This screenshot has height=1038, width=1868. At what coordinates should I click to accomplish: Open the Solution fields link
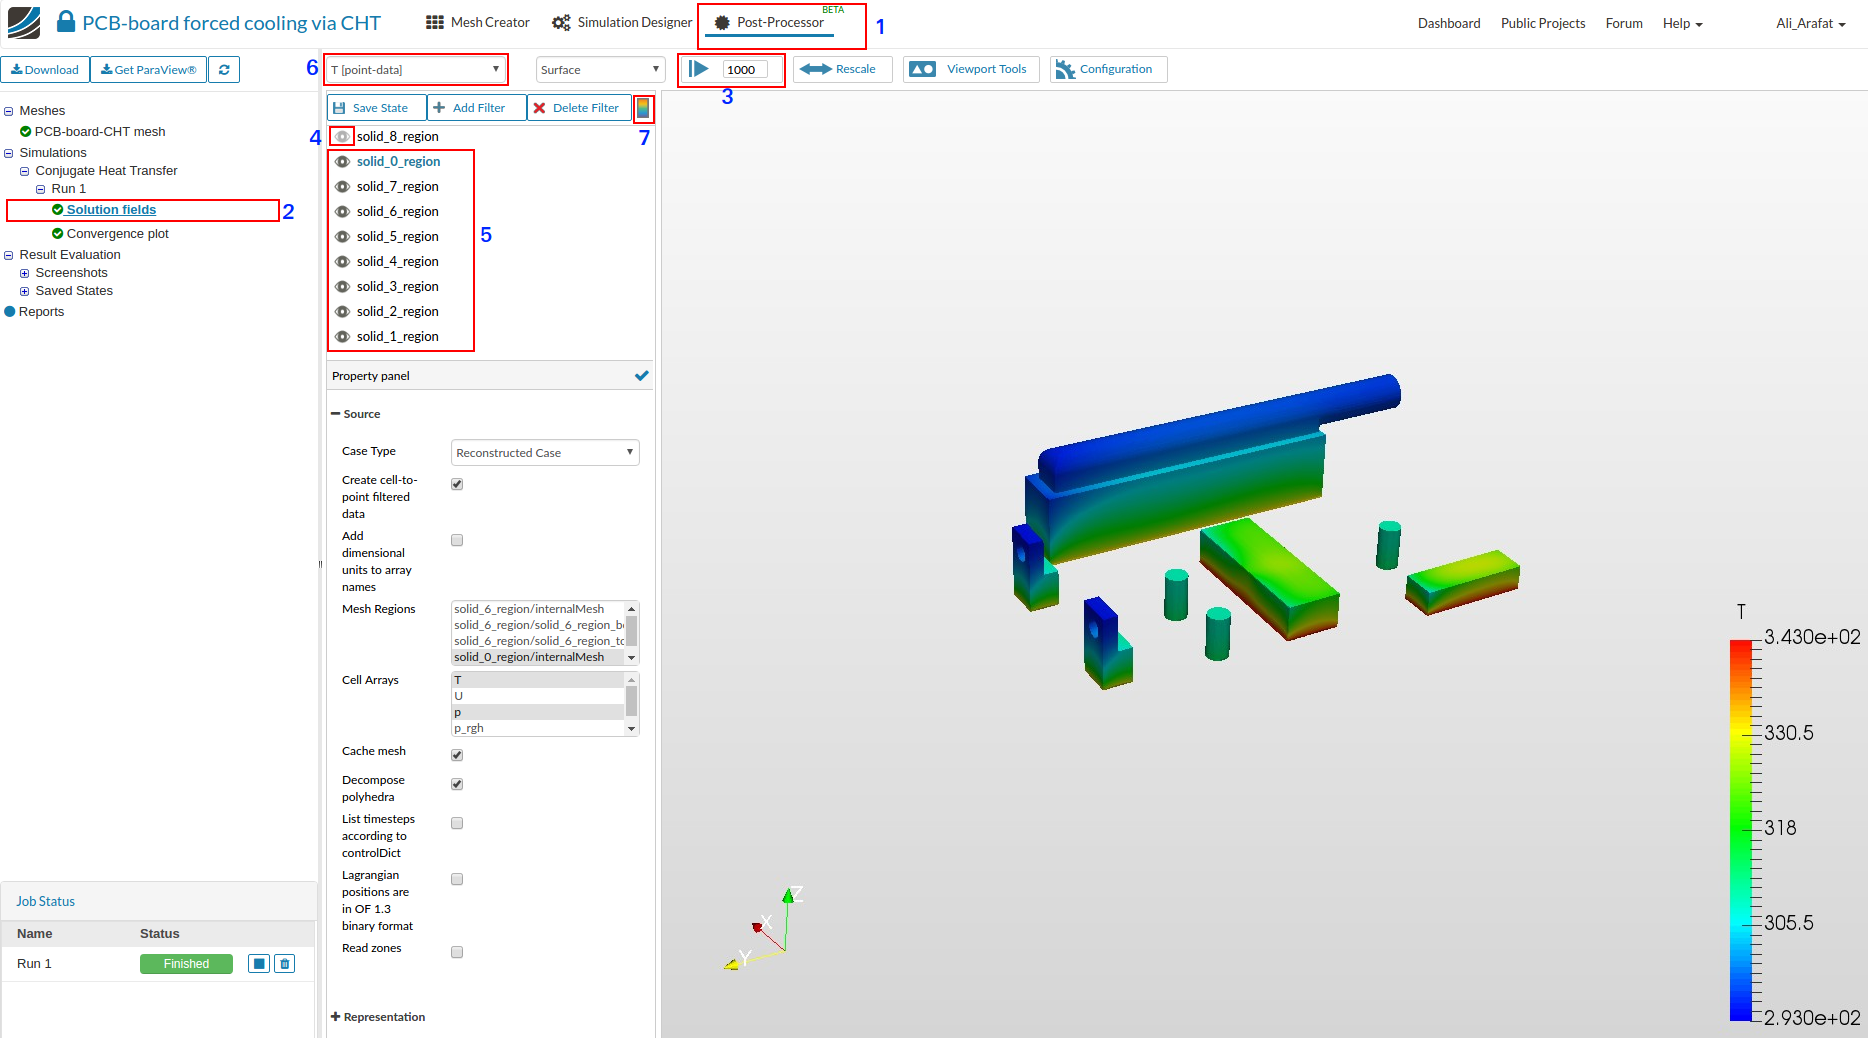pos(111,210)
